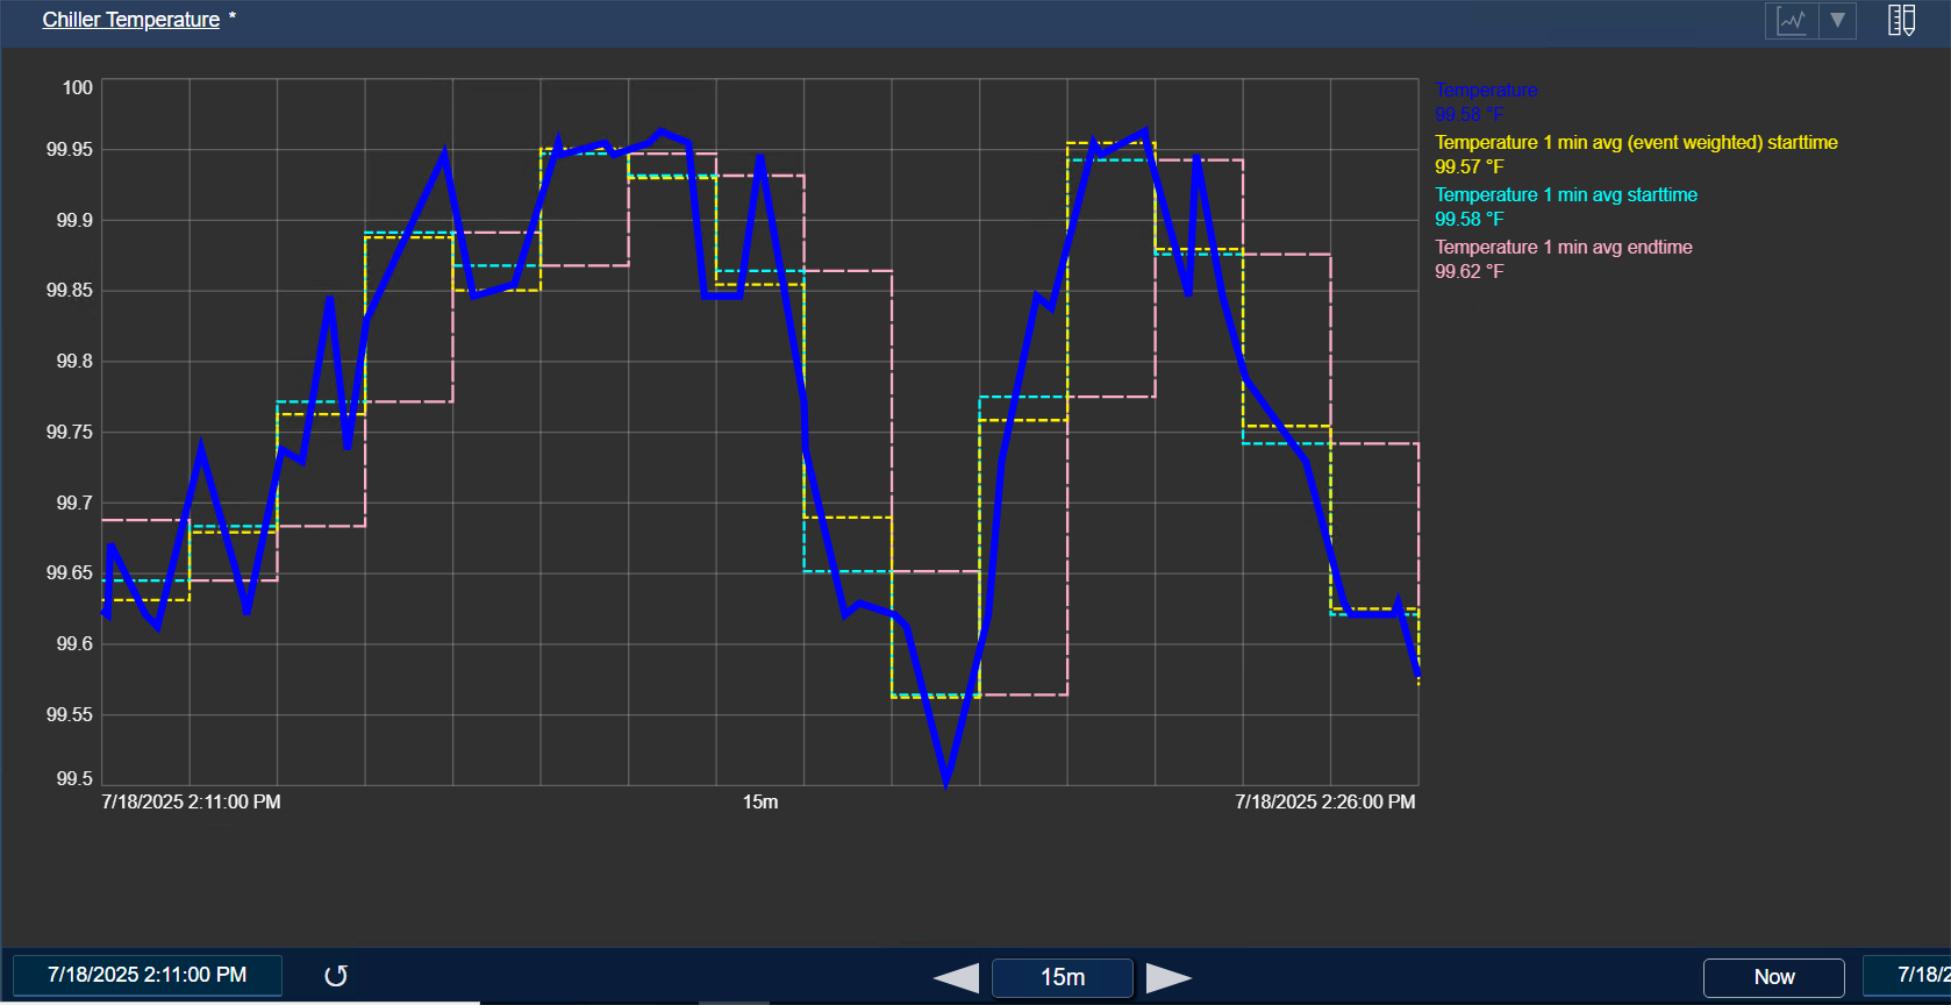Click the 99.58 °F cyan trace value
1951x1005 pixels.
[1469, 219]
